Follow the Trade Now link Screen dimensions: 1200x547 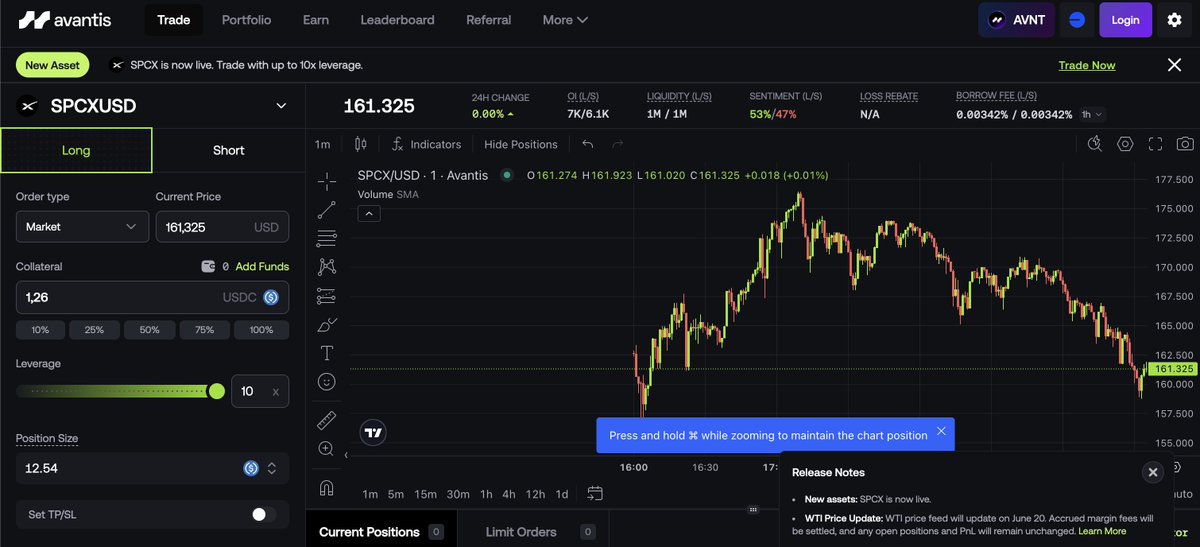tap(1087, 65)
